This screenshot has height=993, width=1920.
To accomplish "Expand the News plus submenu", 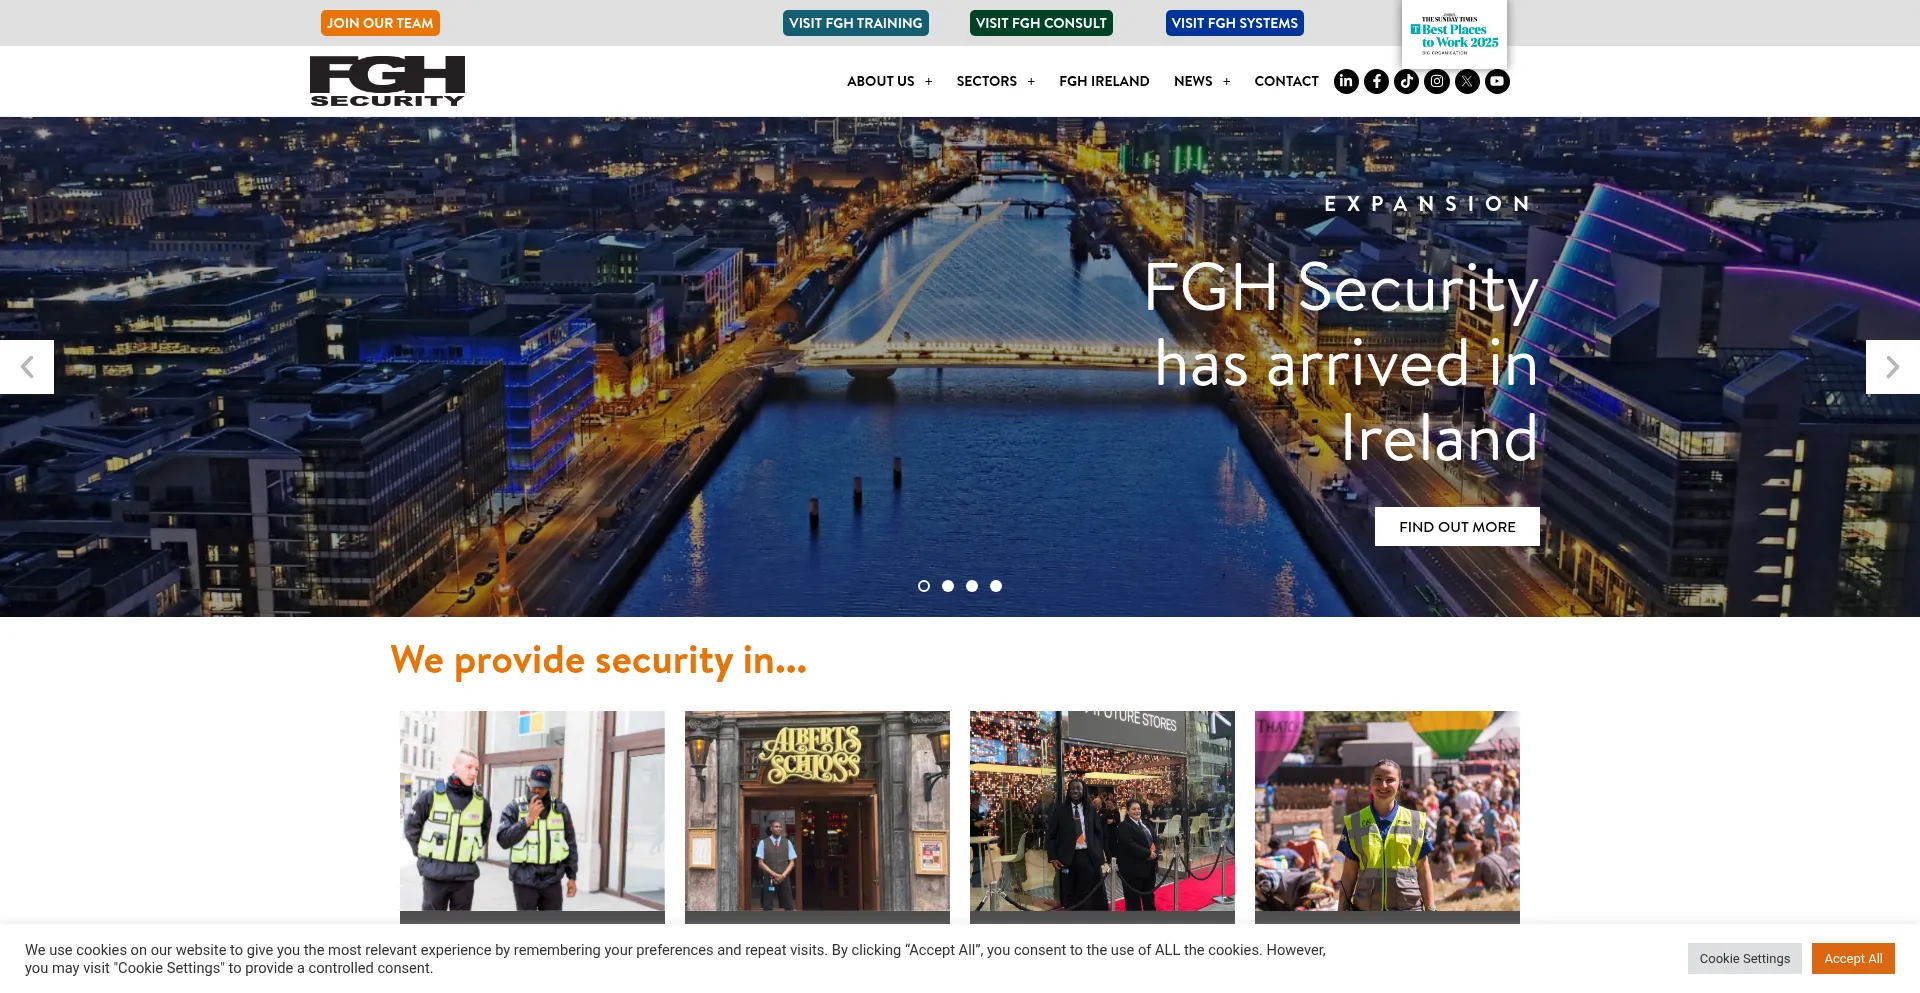I will click(1226, 82).
